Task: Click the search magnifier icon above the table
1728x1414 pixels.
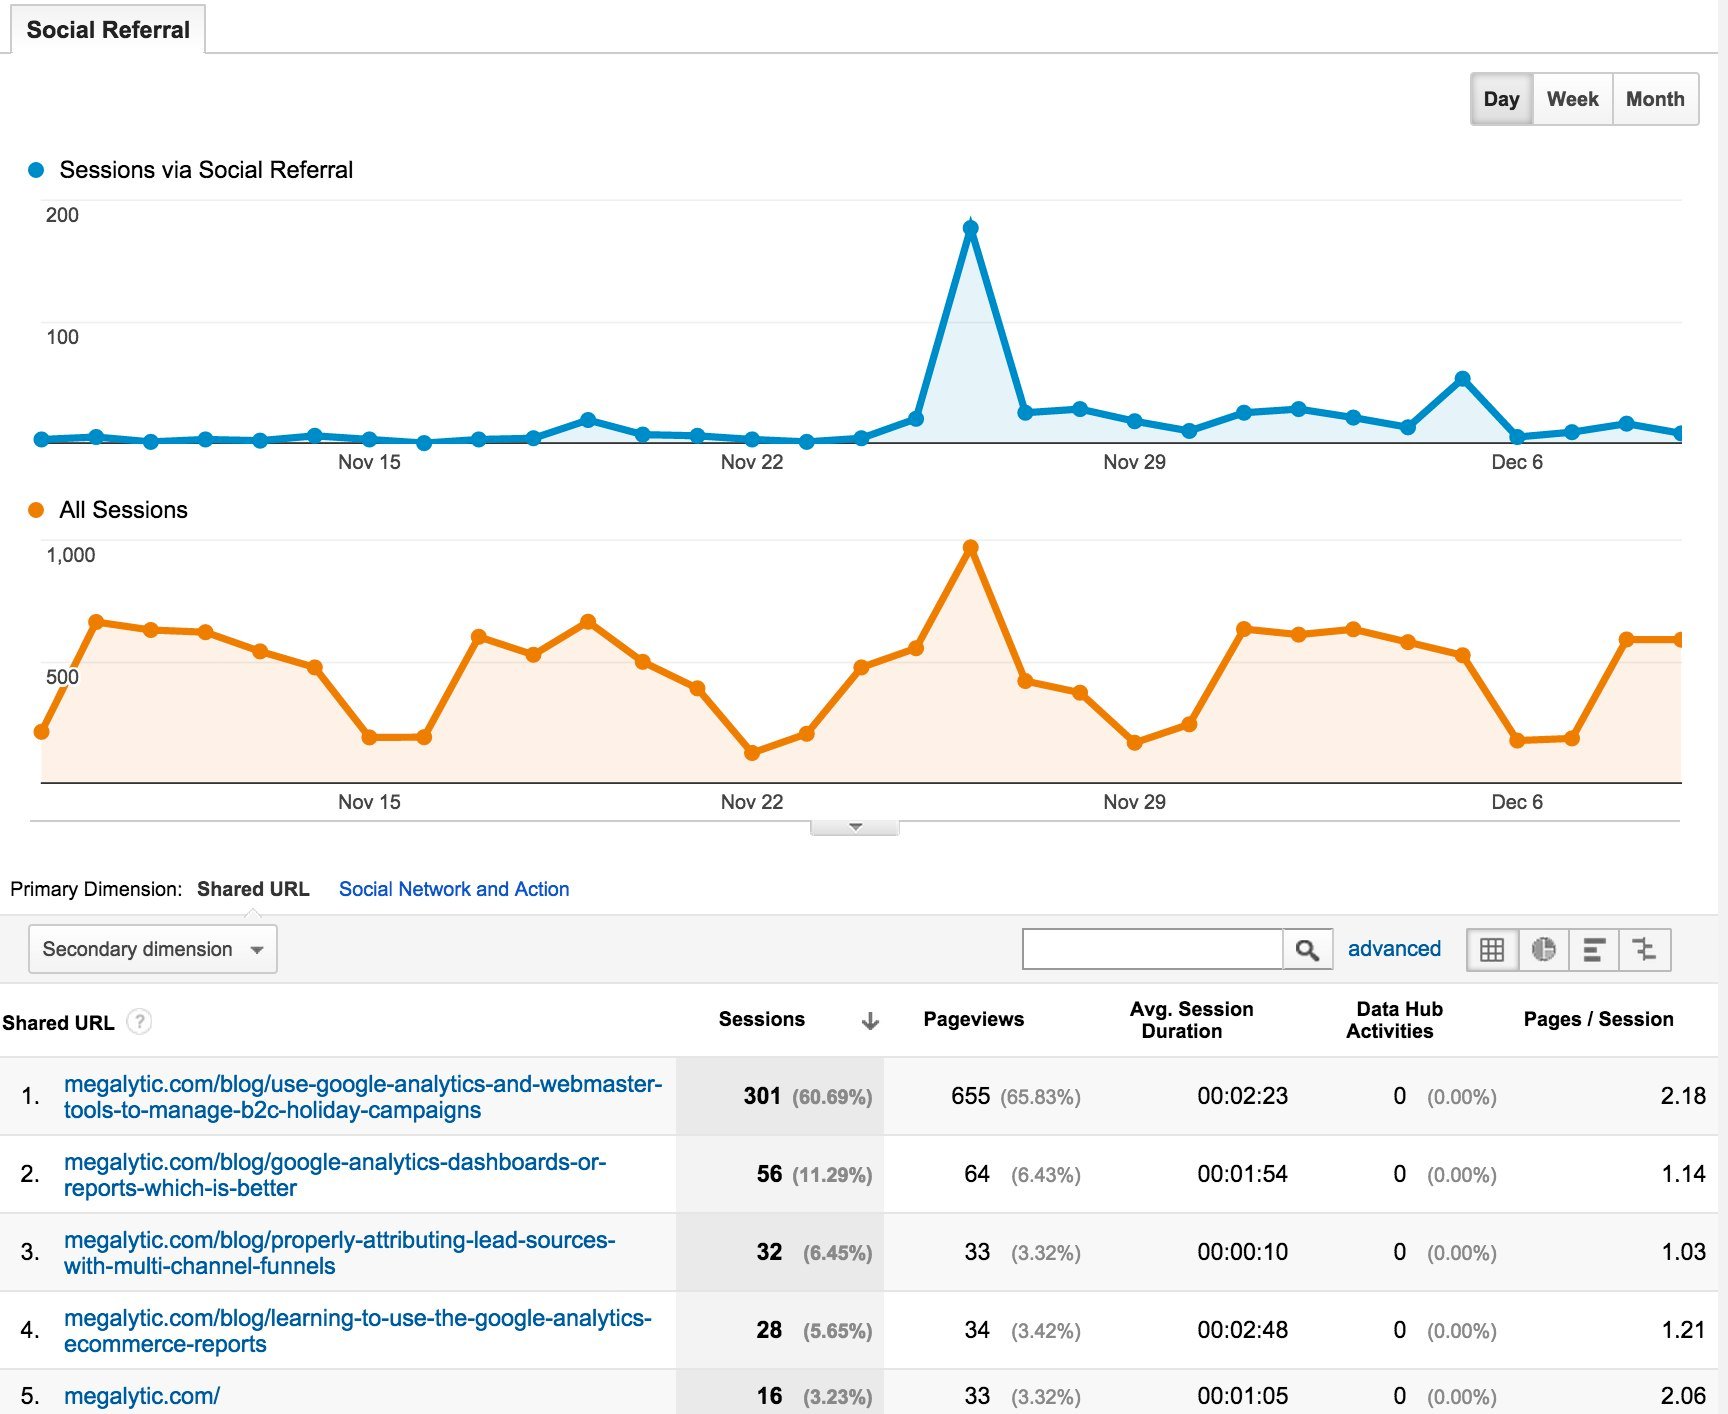Action: point(1308,948)
